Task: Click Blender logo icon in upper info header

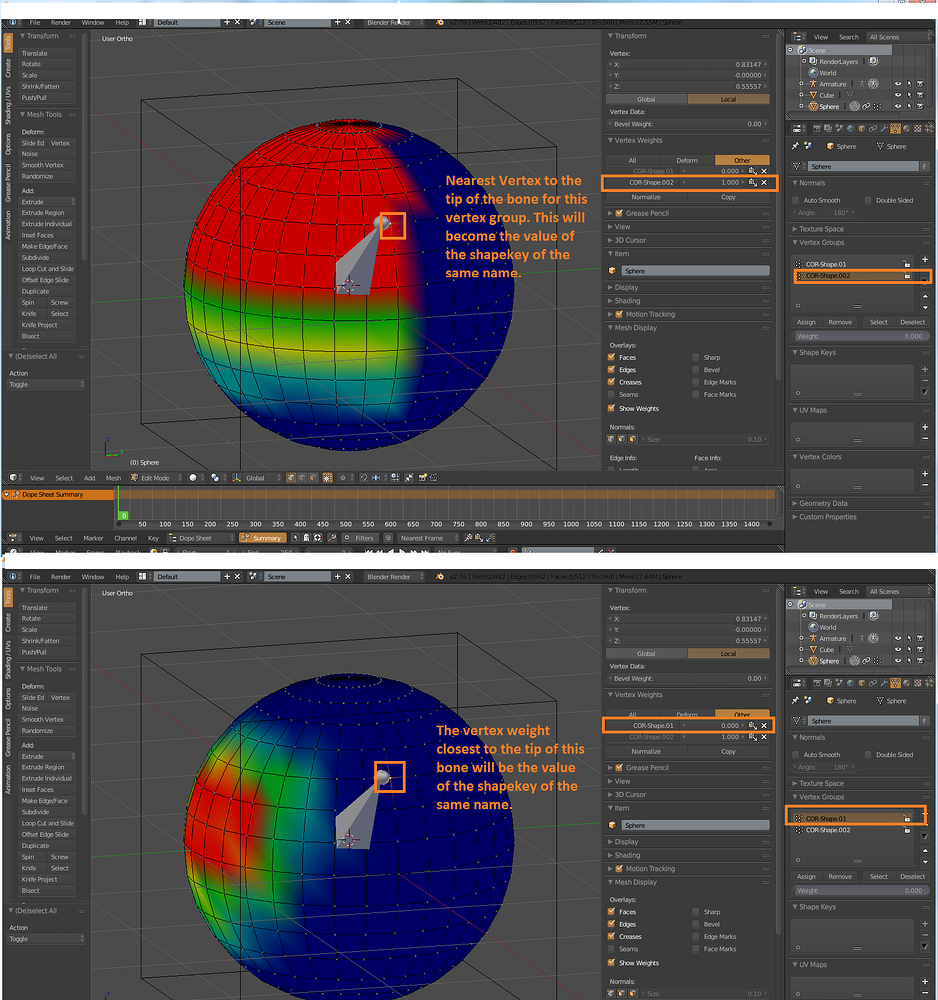Action: (x=439, y=22)
